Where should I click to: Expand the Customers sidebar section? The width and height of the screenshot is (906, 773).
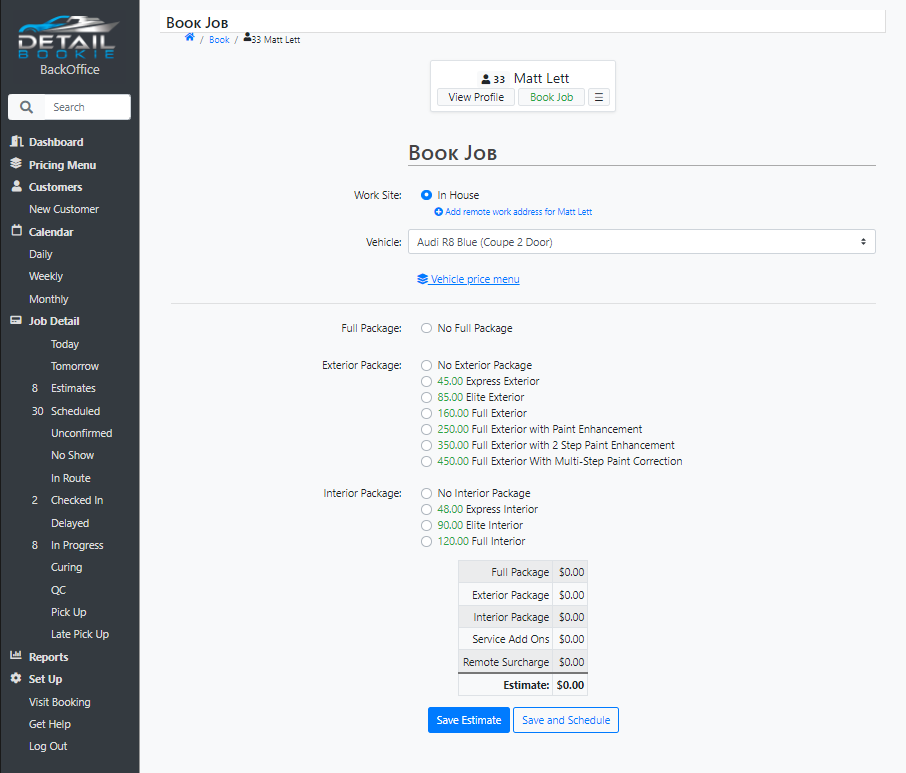[55, 186]
